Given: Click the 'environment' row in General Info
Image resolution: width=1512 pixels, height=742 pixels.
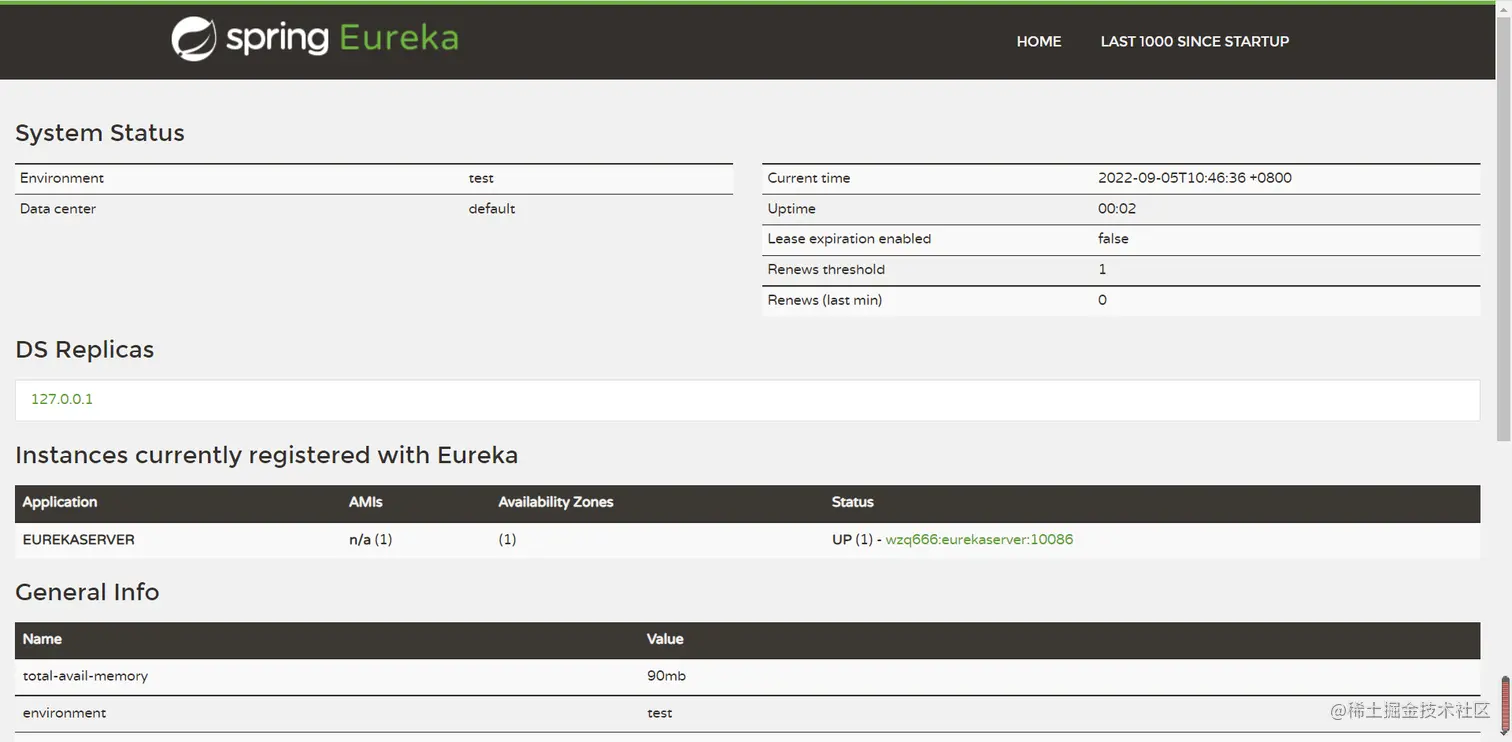Looking at the screenshot, I should [x=747, y=713].
